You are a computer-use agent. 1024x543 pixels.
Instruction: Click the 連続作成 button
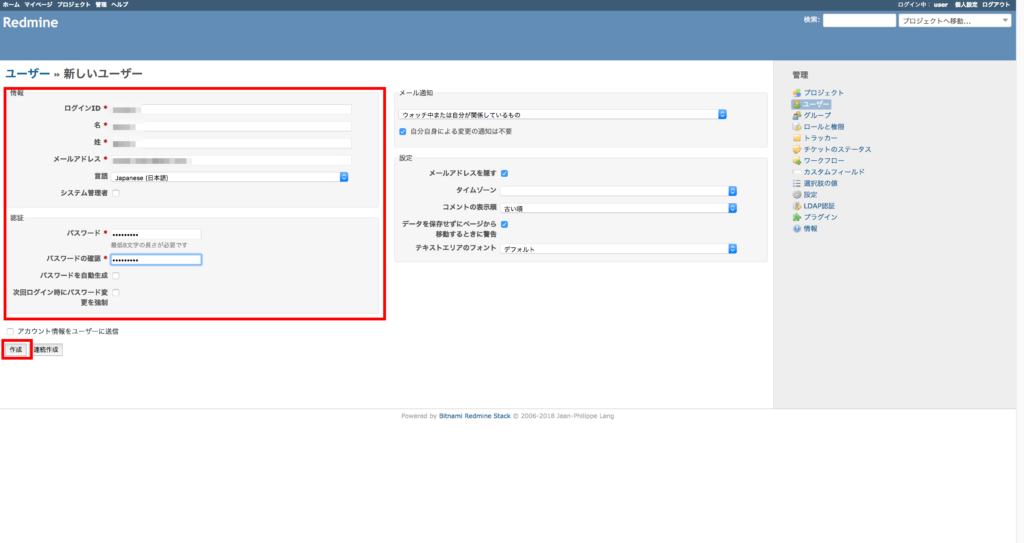(47, 350)
